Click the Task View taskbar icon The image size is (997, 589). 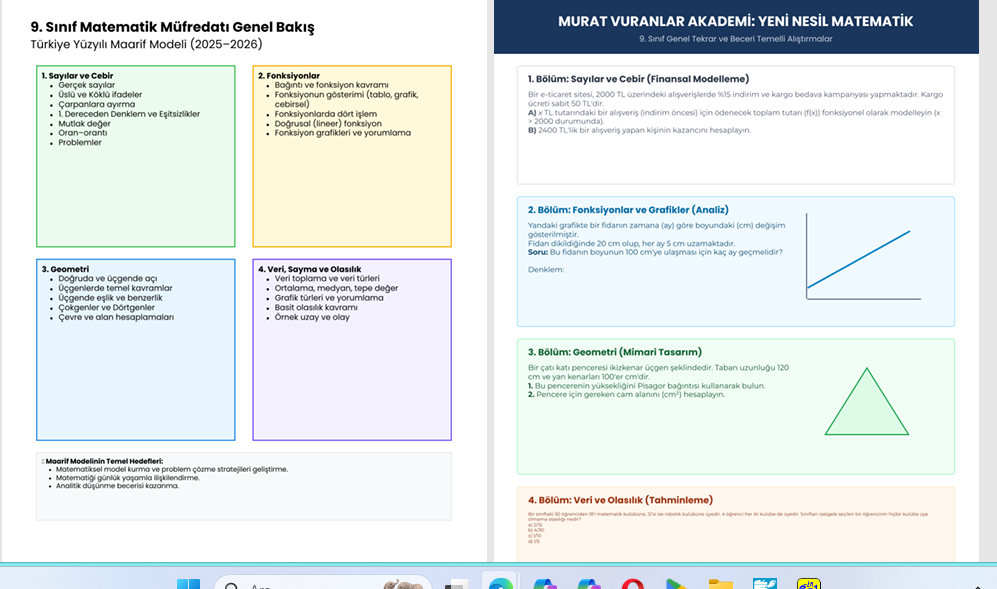pyautogui.click(x=457, y=584)
